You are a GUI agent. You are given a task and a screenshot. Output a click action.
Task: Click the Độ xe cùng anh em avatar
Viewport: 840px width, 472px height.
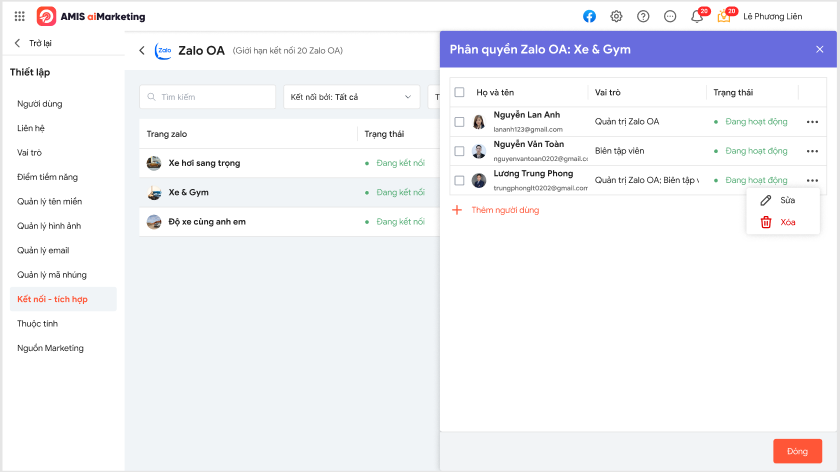(x=154, y=222)
